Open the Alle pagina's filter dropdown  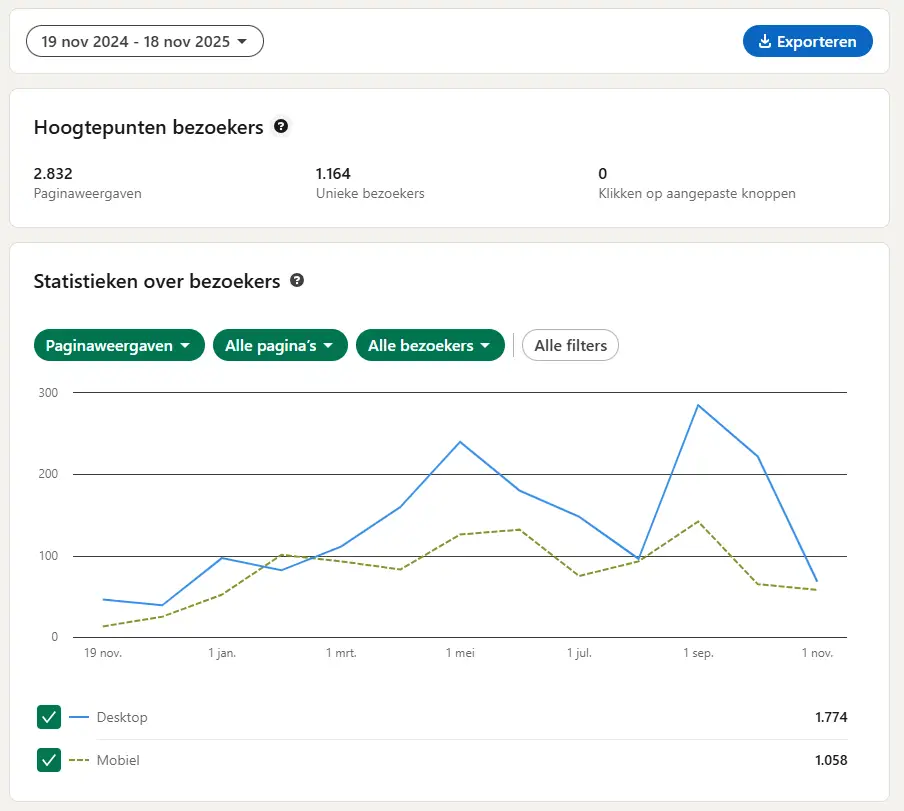[x=280, y=345]
